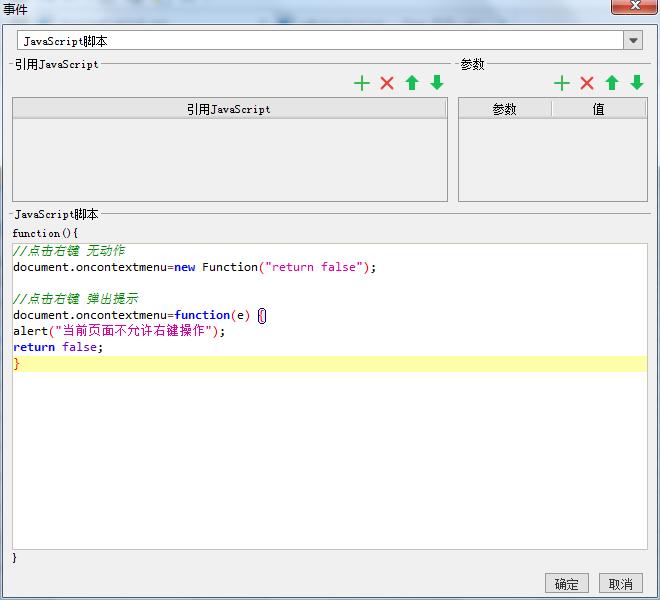
Task: Add a new parameter in the 参数 section
Action: tap(562, 83)
